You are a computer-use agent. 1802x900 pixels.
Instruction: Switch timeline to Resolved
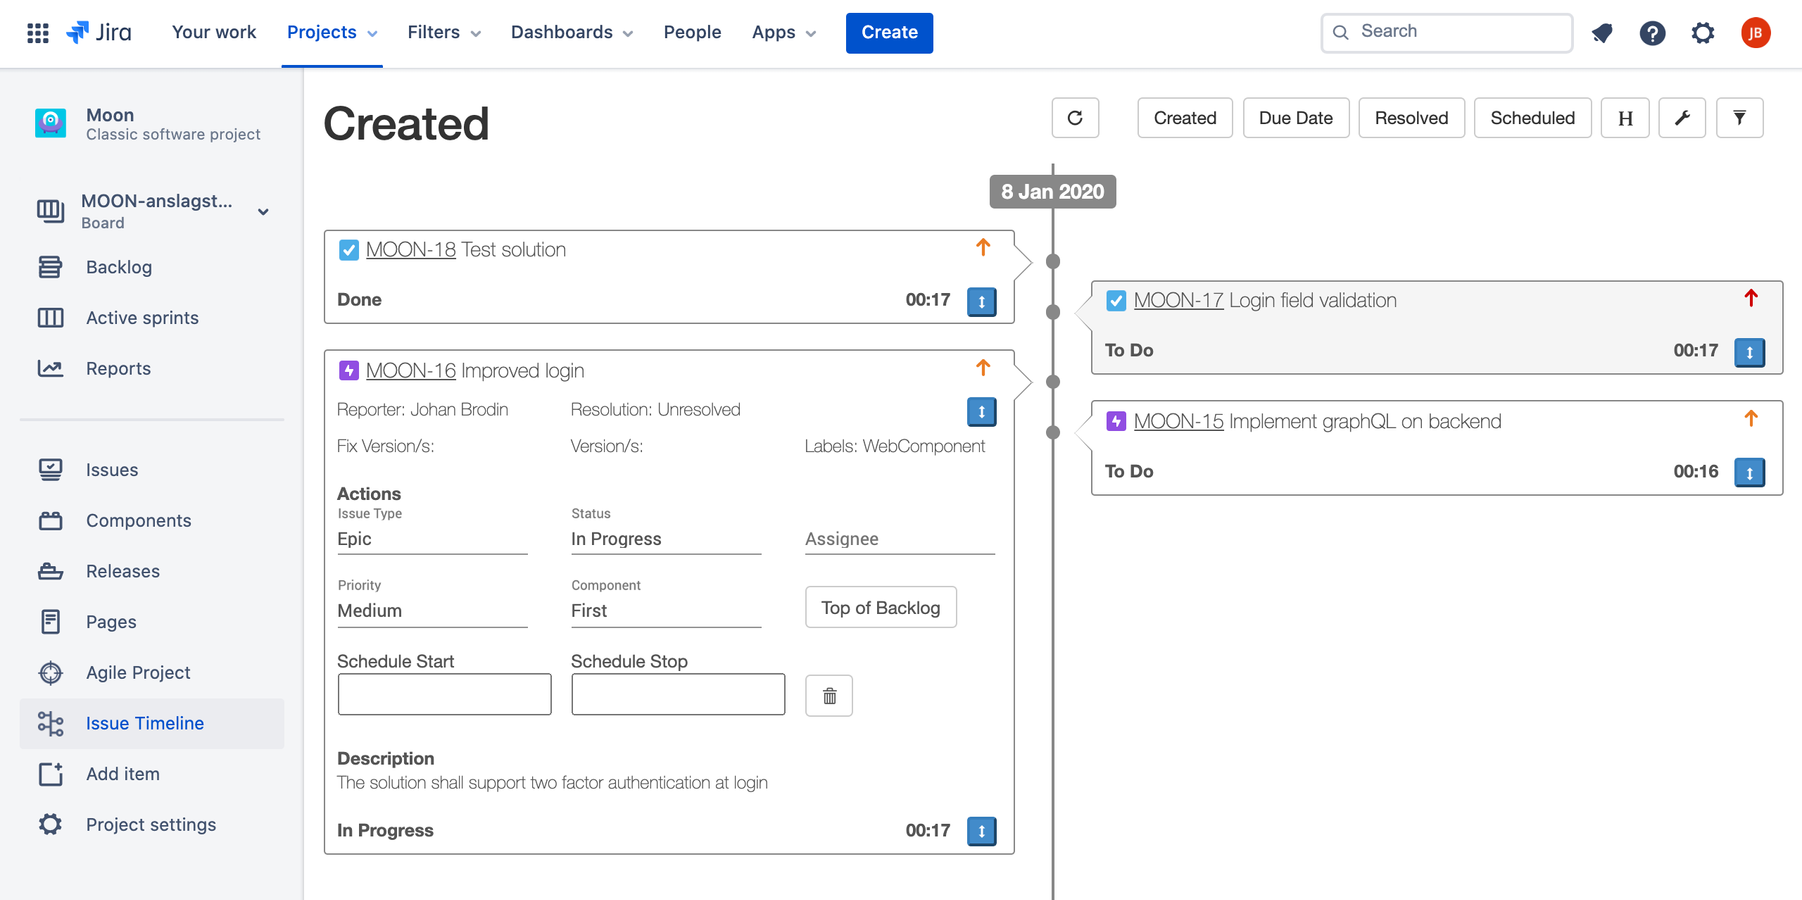pos(1411,118)
